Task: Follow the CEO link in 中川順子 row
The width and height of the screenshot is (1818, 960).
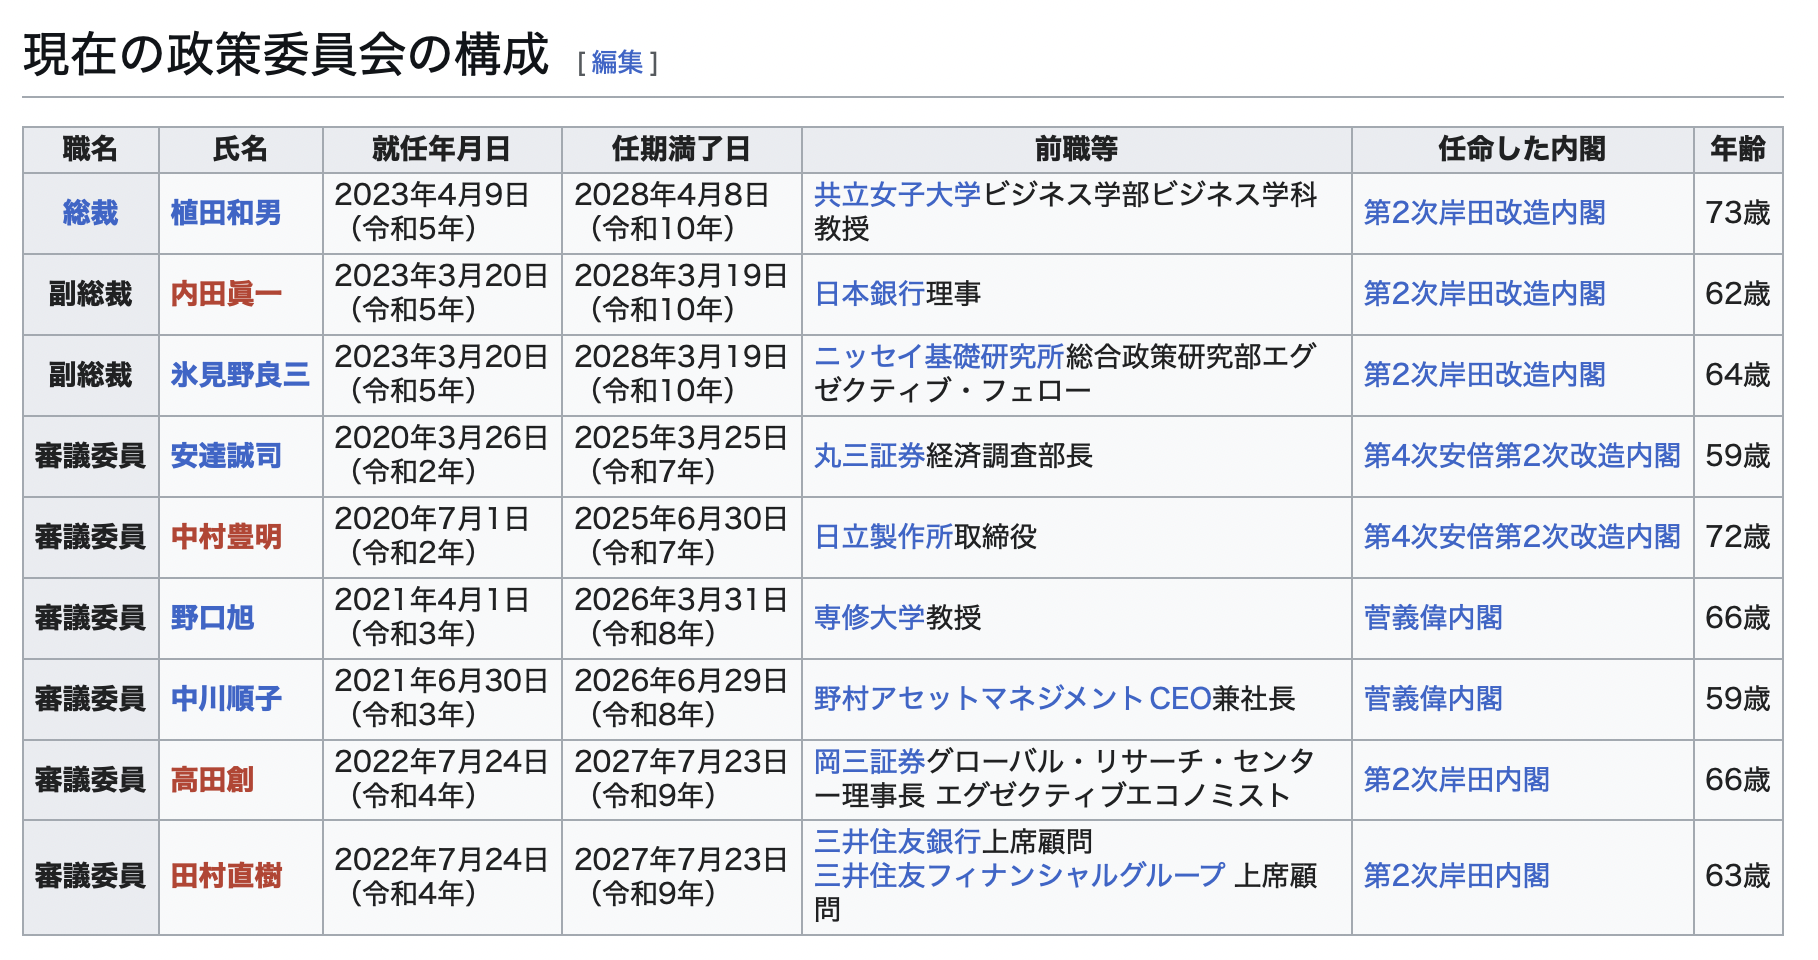Action: pos(1181,699)
